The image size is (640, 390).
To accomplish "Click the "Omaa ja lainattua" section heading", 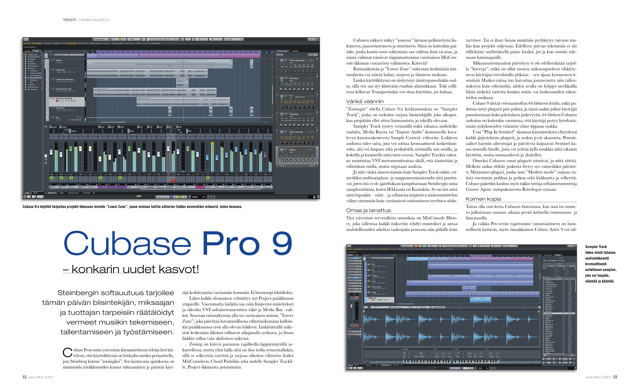I will click(x=368, y=211).
